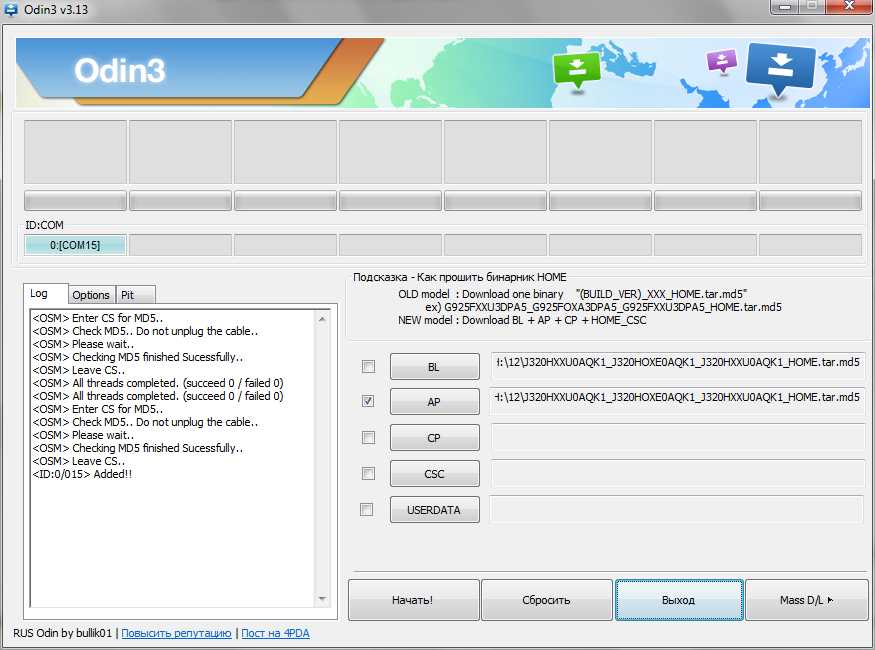This screenshot has height=650, width=875.
Task: Click the large blue download icon in banner
Action: tap(780, 68)
